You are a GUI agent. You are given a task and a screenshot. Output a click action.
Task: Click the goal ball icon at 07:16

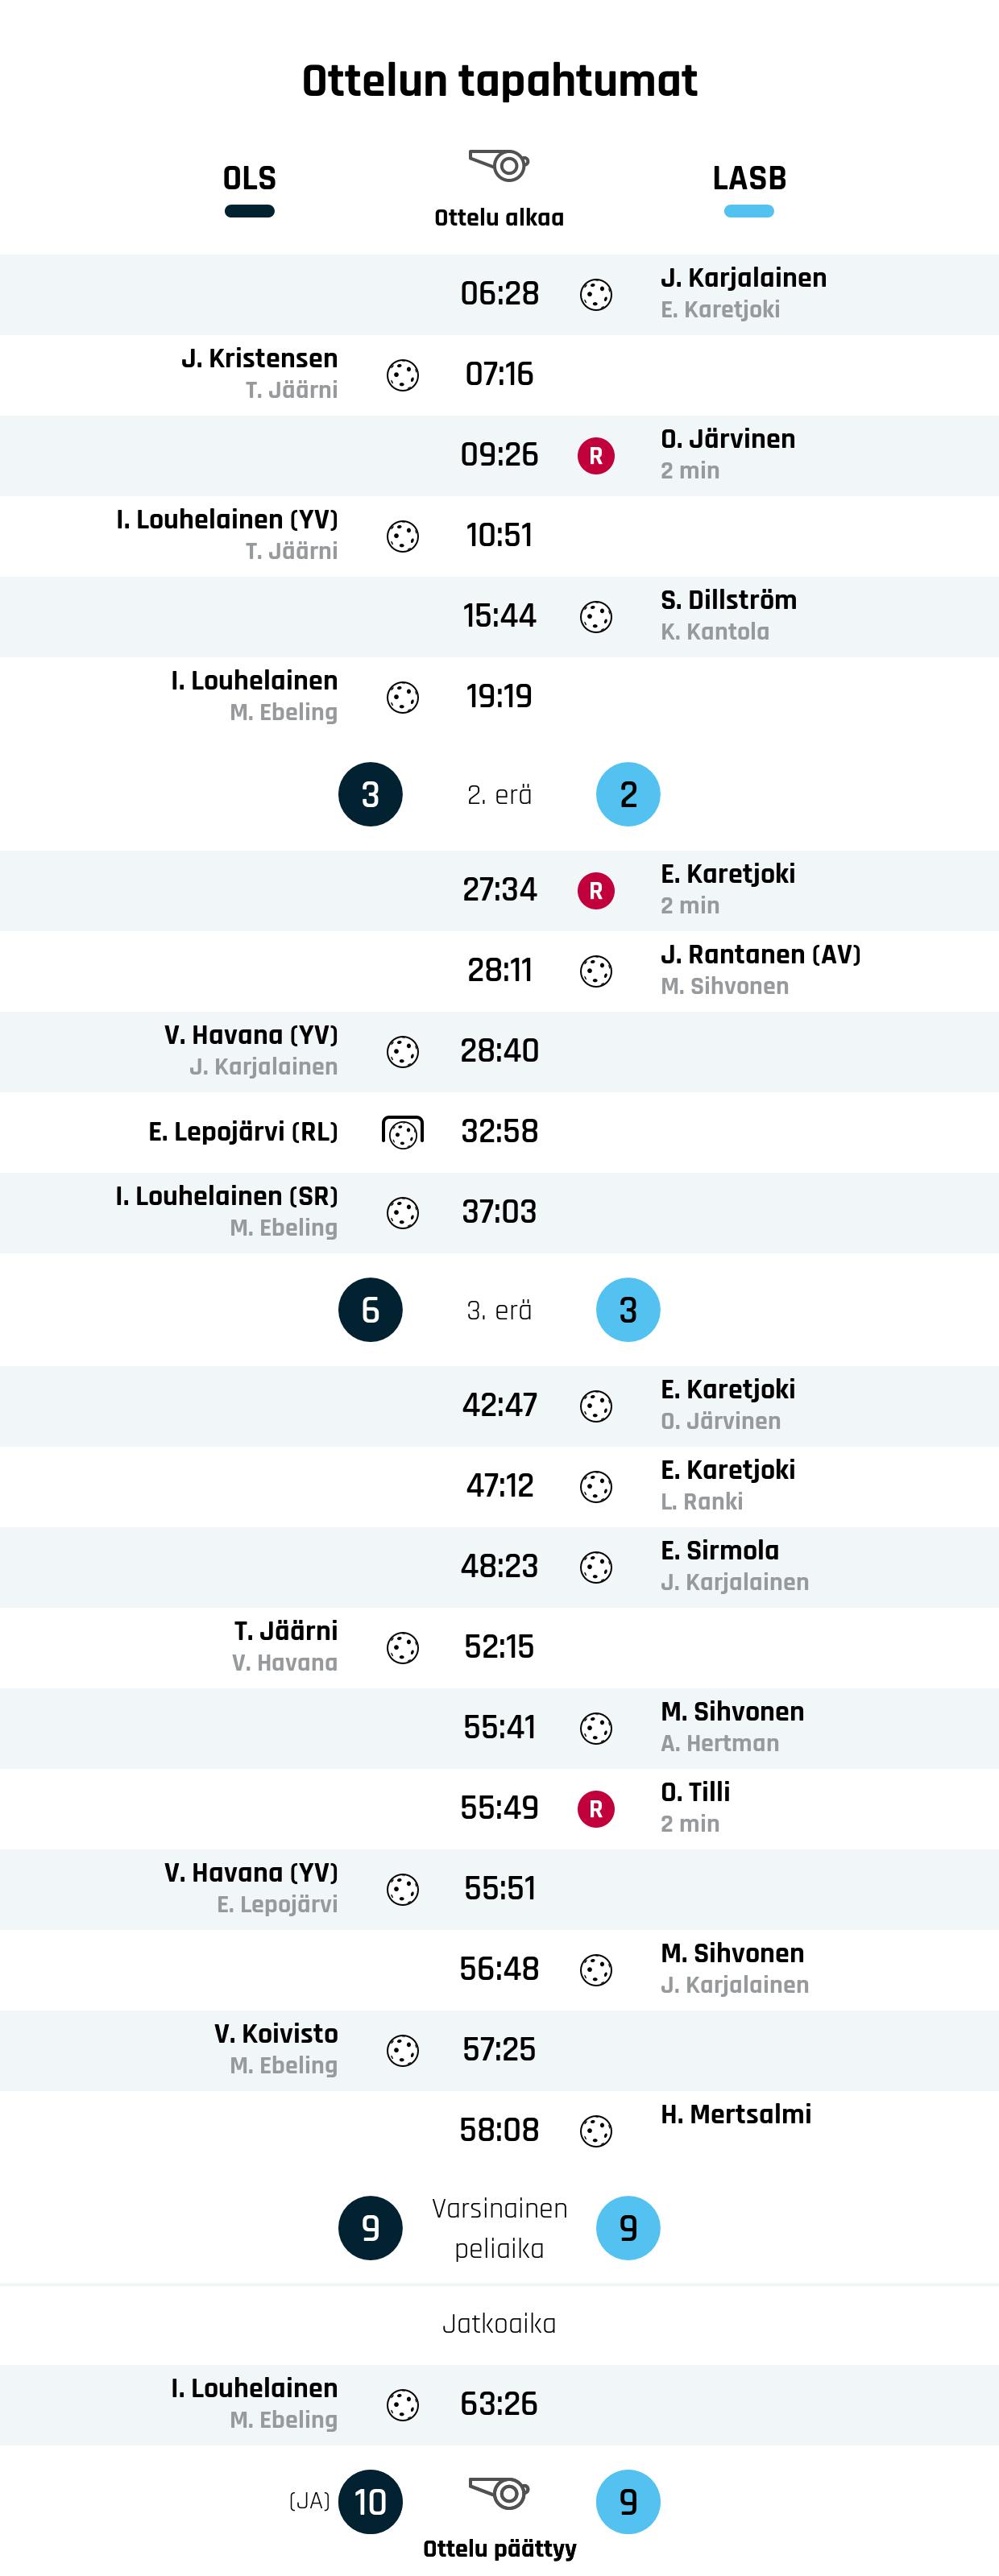(x=403, y=376)
